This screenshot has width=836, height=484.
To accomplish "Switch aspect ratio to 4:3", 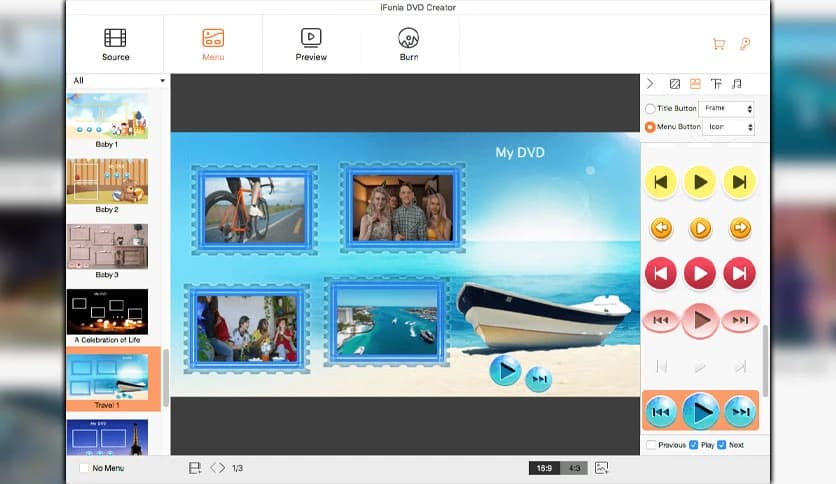I will tap(574, 468).
